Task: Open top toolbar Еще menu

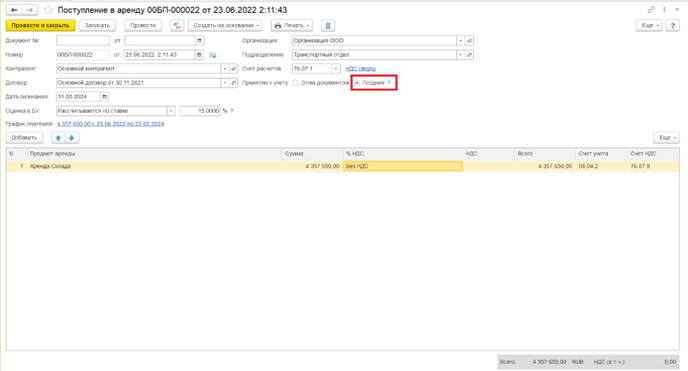Action: pos(649,25)
